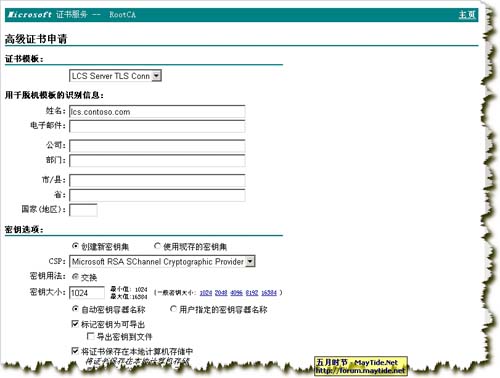Click the 公司 text field
Image resolution: width=500 pixels, height=378 pixels.
click(157, 146)
